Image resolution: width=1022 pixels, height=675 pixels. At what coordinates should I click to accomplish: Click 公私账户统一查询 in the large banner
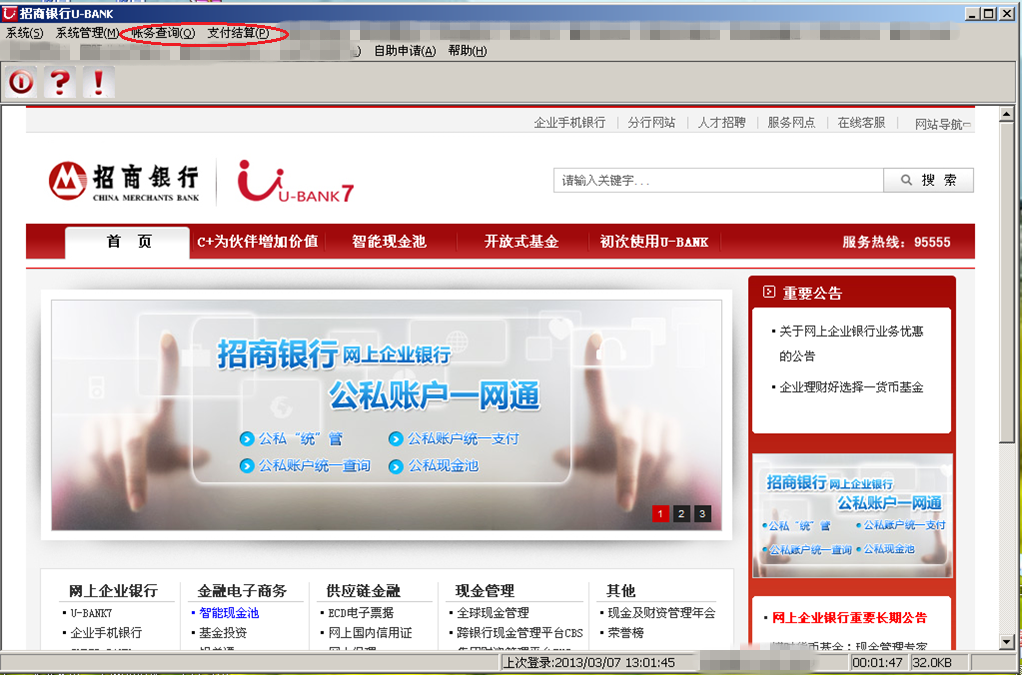click(305, 466)
